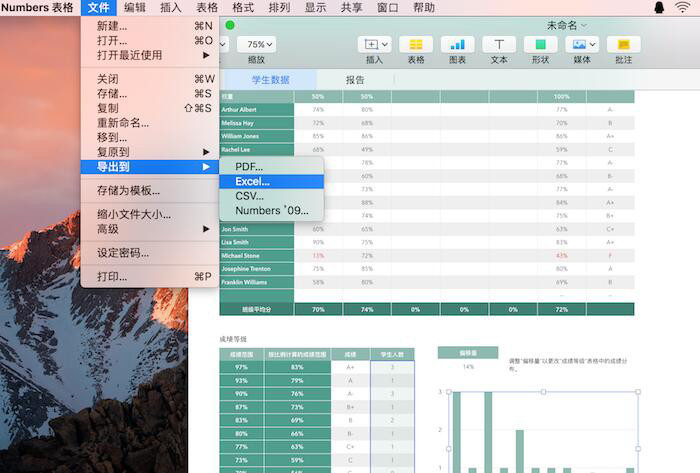Click the Jon Smith row header
Viewport: 700px width, 473px height.
click(x=257, y=229)
